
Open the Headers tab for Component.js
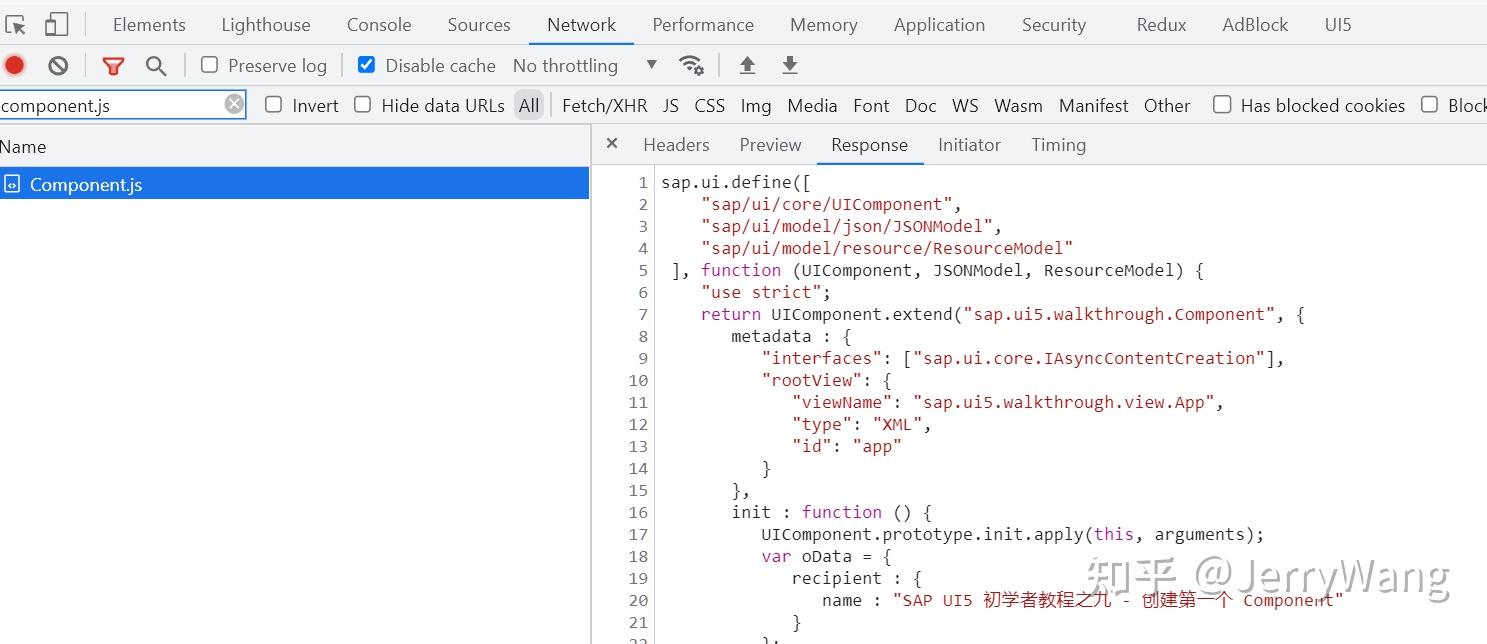pos(676,144)
